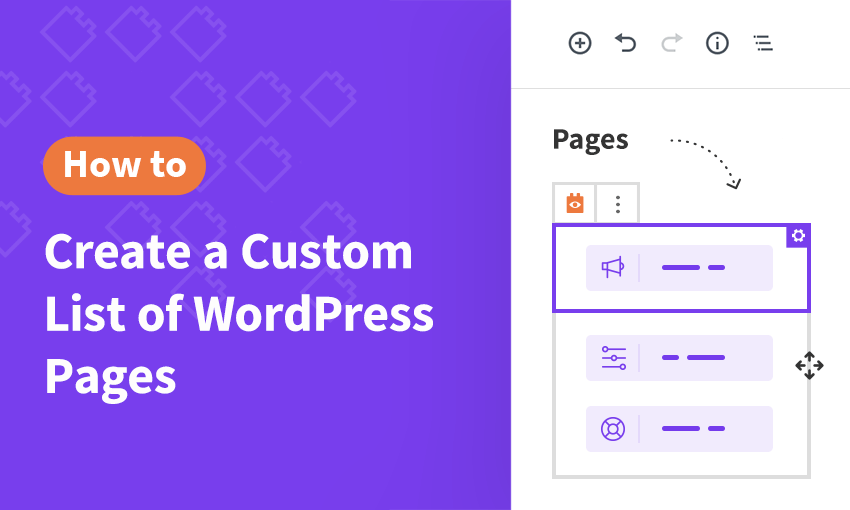Image resolution: width=850 pixels, height=510 pixels.
Task: Click the orange "How to" badge
Action: [124, 165]
